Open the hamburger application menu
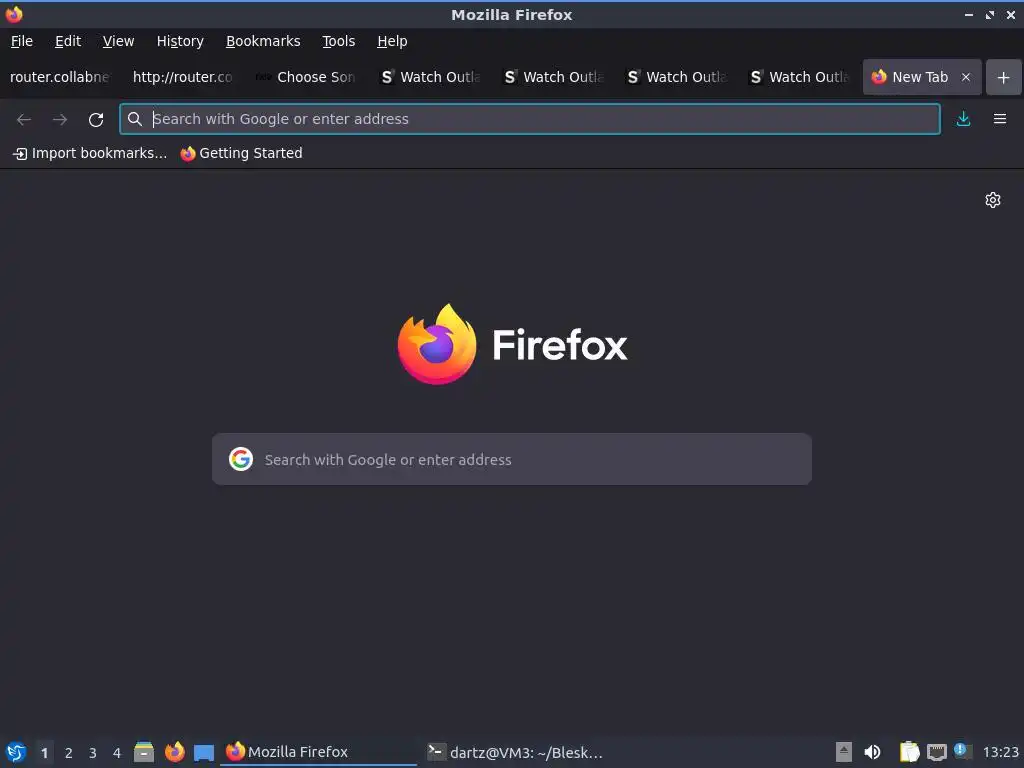 point(1000,119)
